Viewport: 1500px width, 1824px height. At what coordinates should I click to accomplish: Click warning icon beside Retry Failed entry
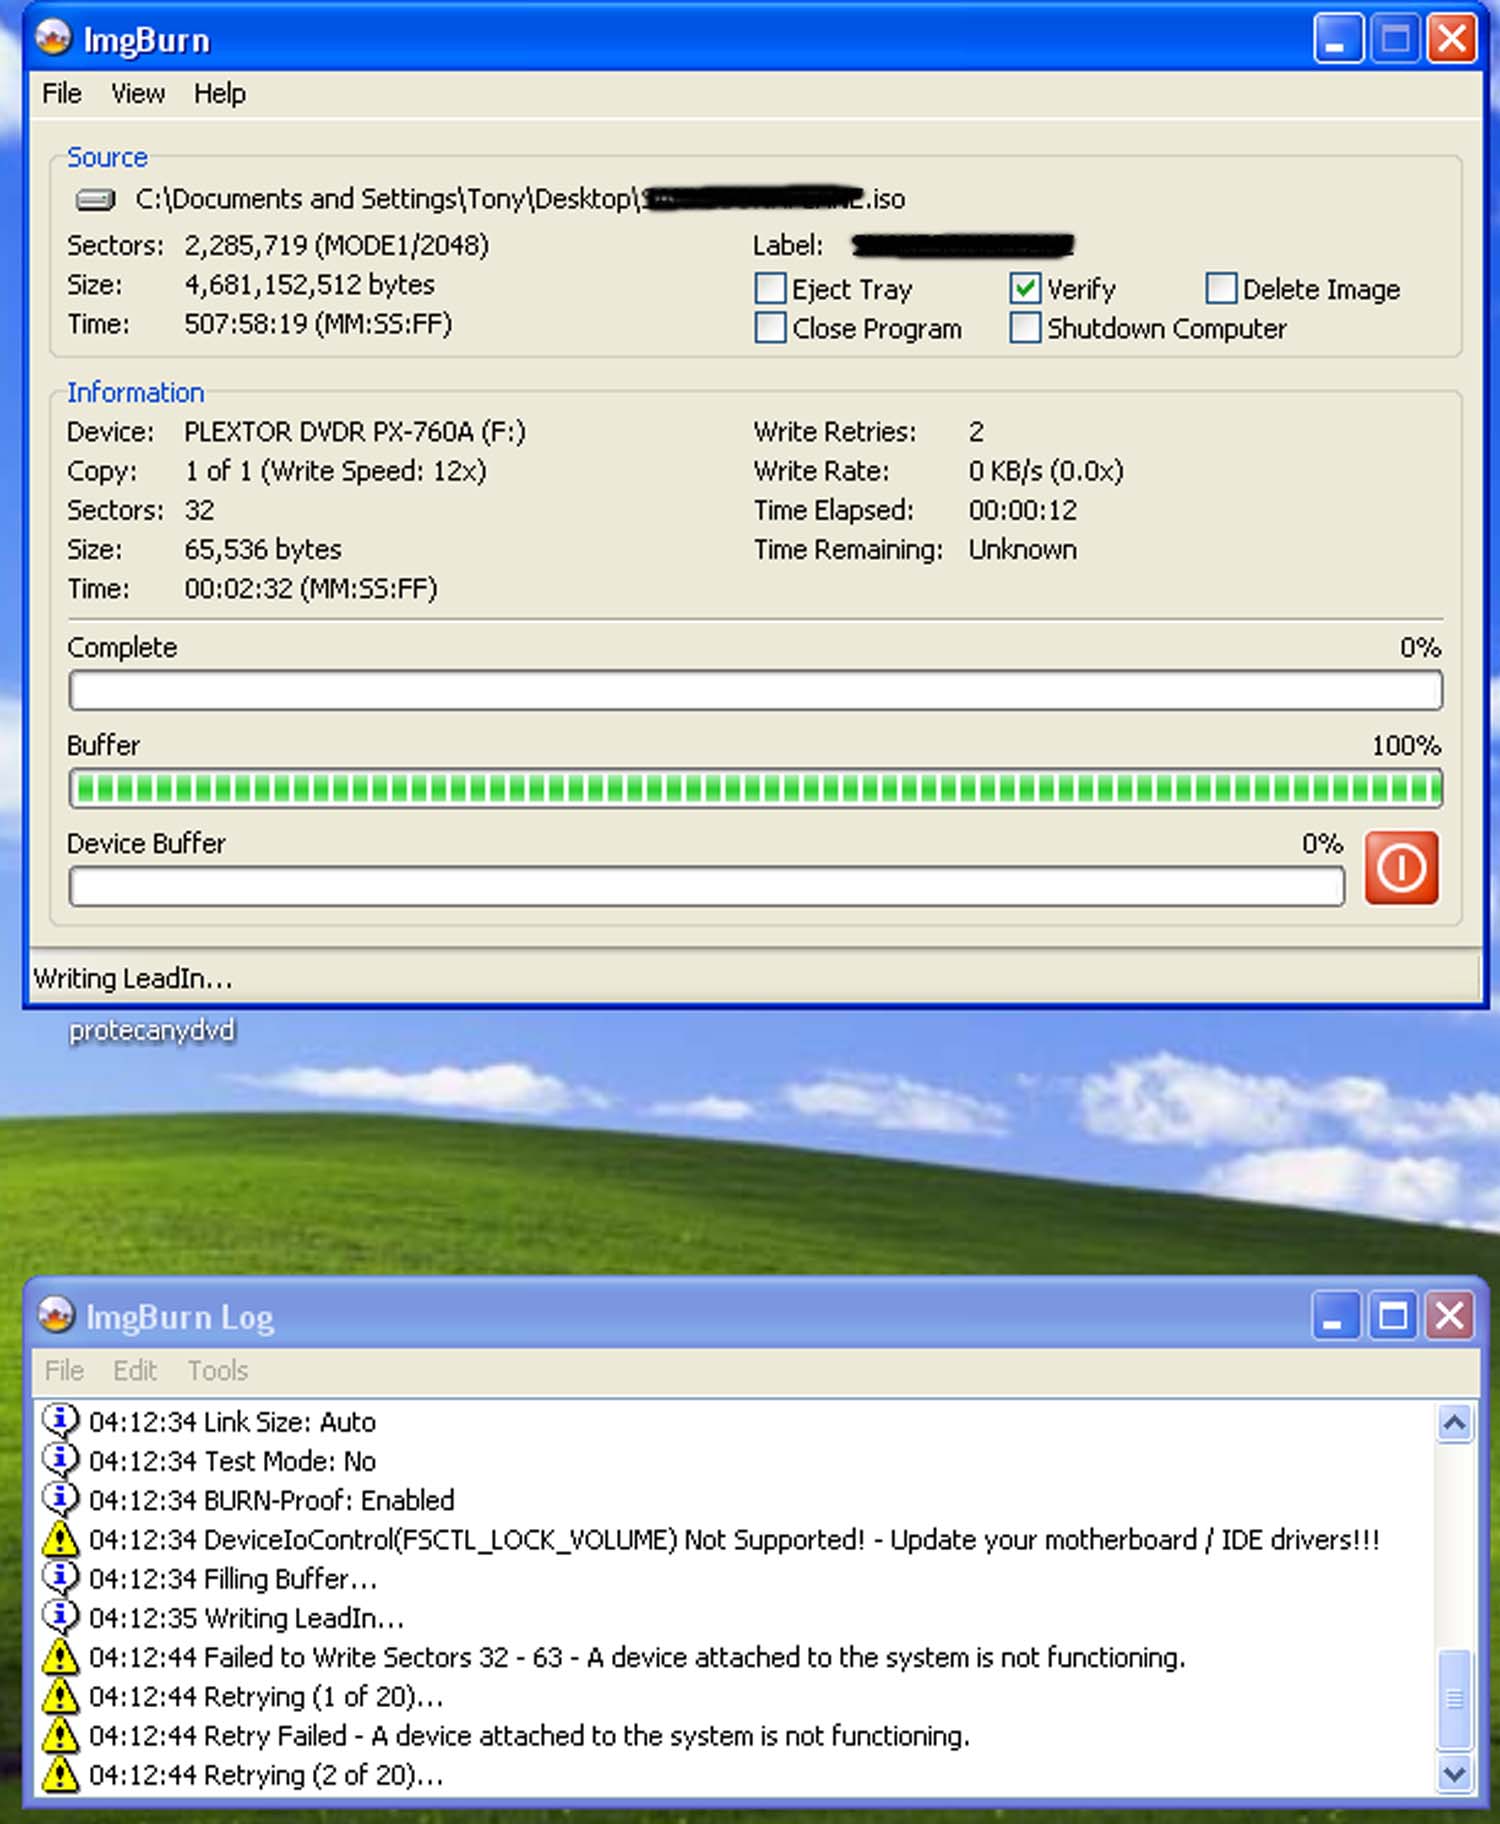click(x=60, y=1735)
